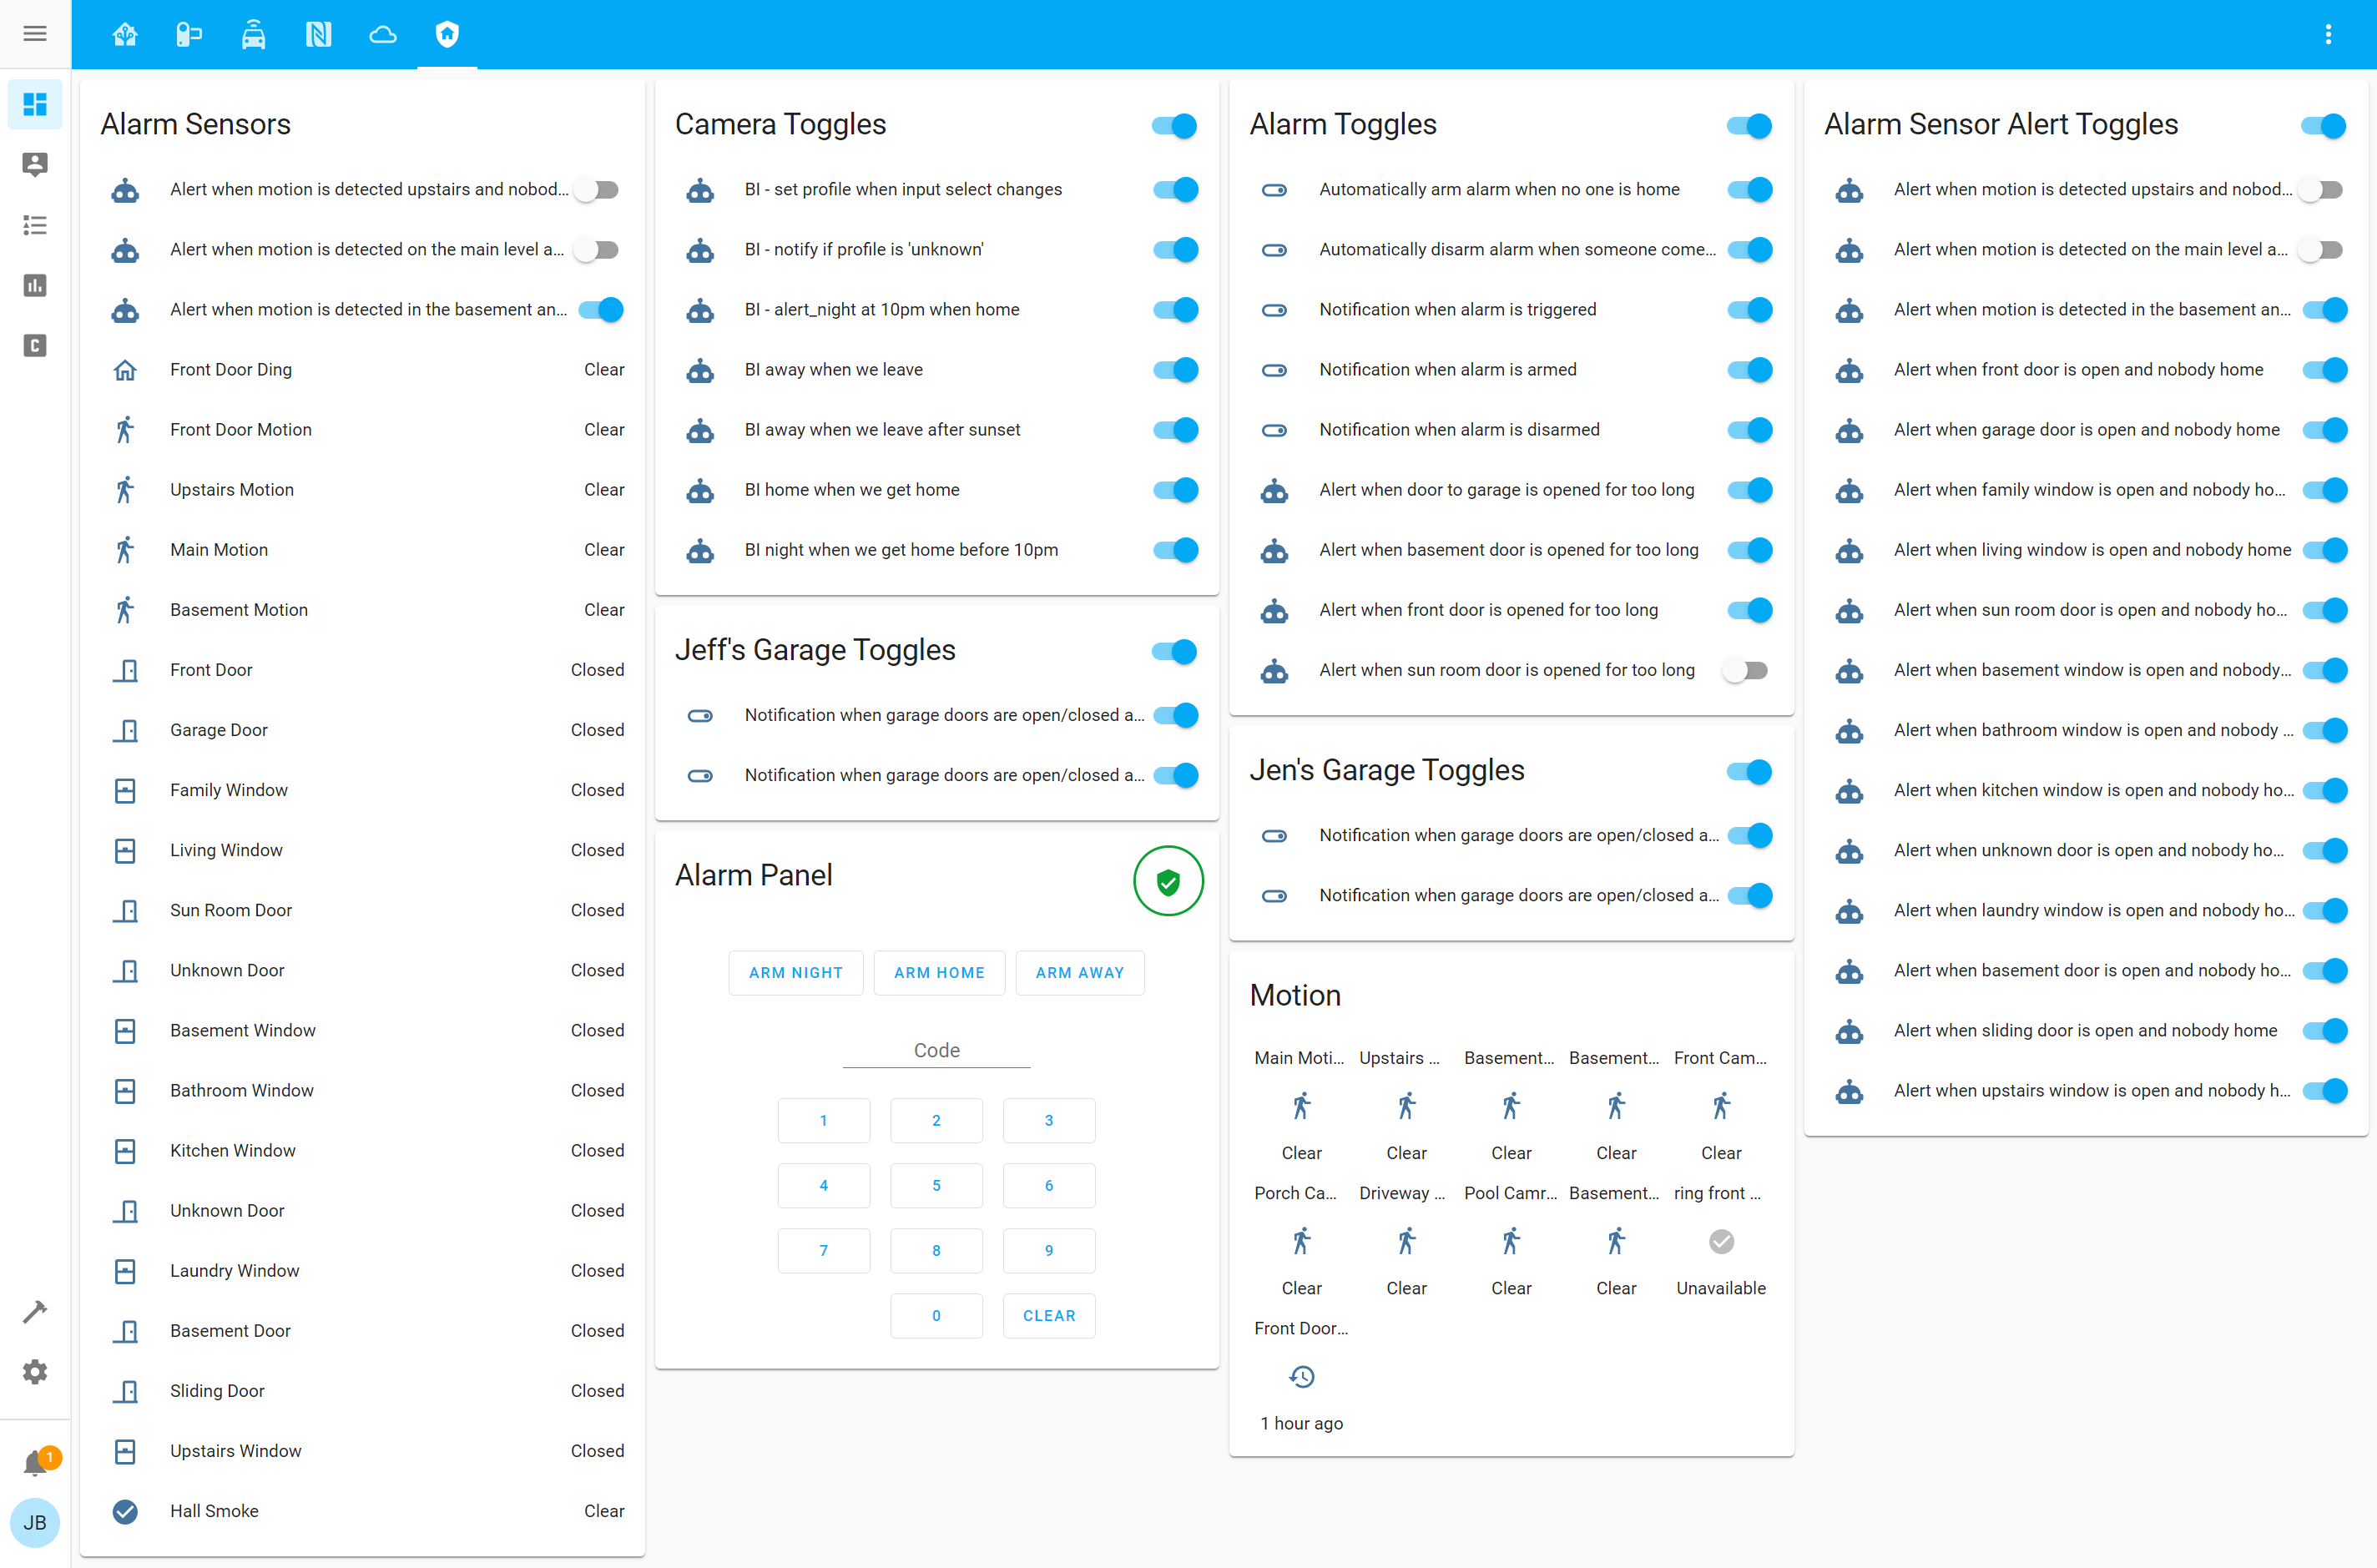This screenshot has width=2377, height=1568.
Task: Switch to the car view tab
Action: [253, 34]
